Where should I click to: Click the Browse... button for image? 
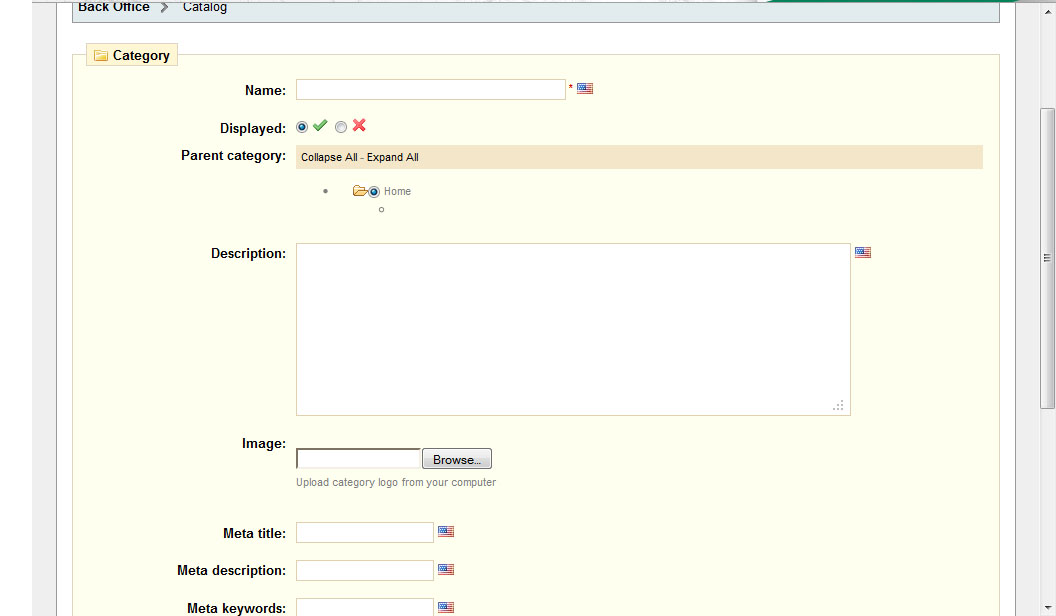coord(457,459)
